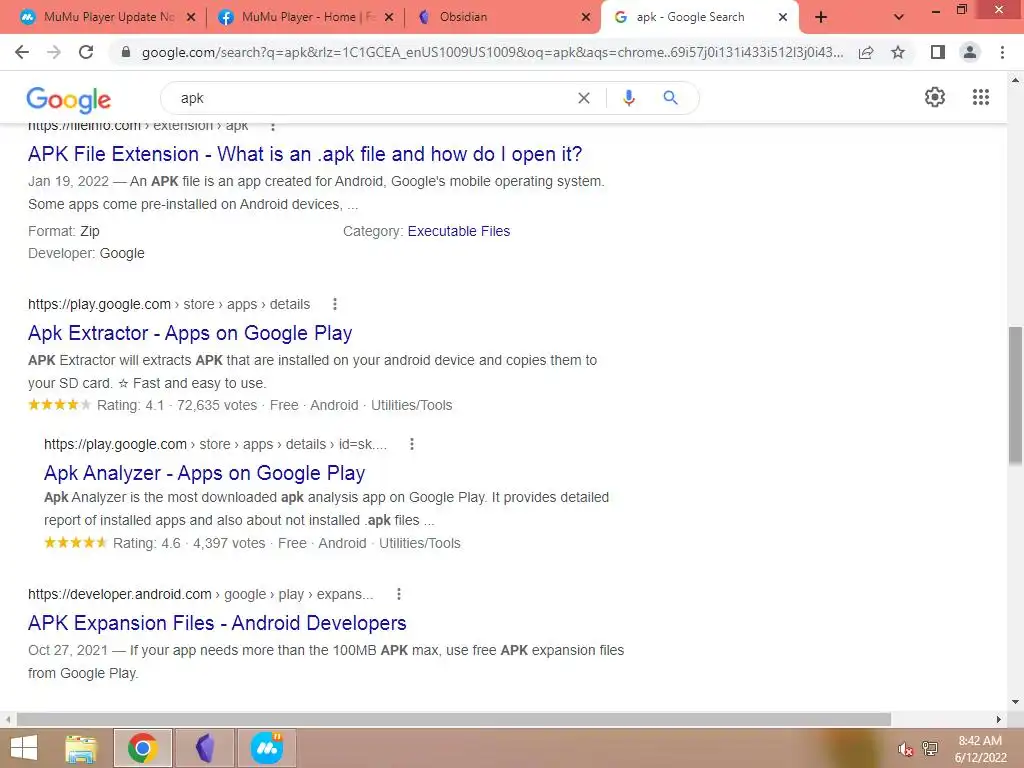Click the address bar URL

[492, 52]
